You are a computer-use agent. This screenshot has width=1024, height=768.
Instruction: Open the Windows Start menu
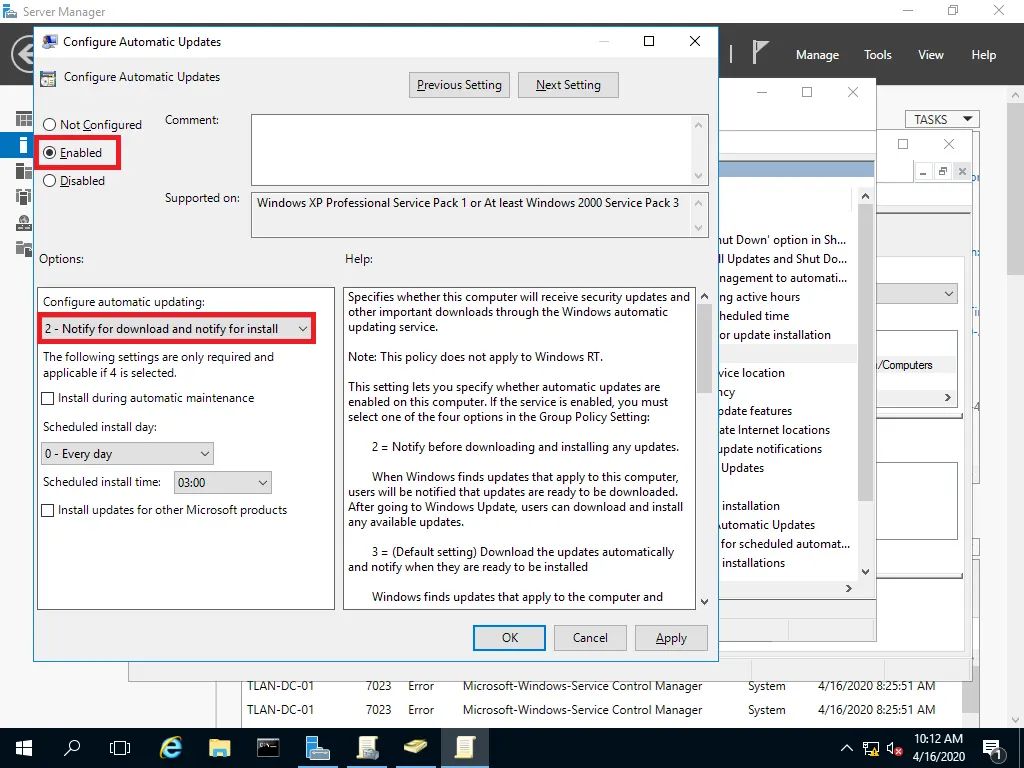pos(24,747)
